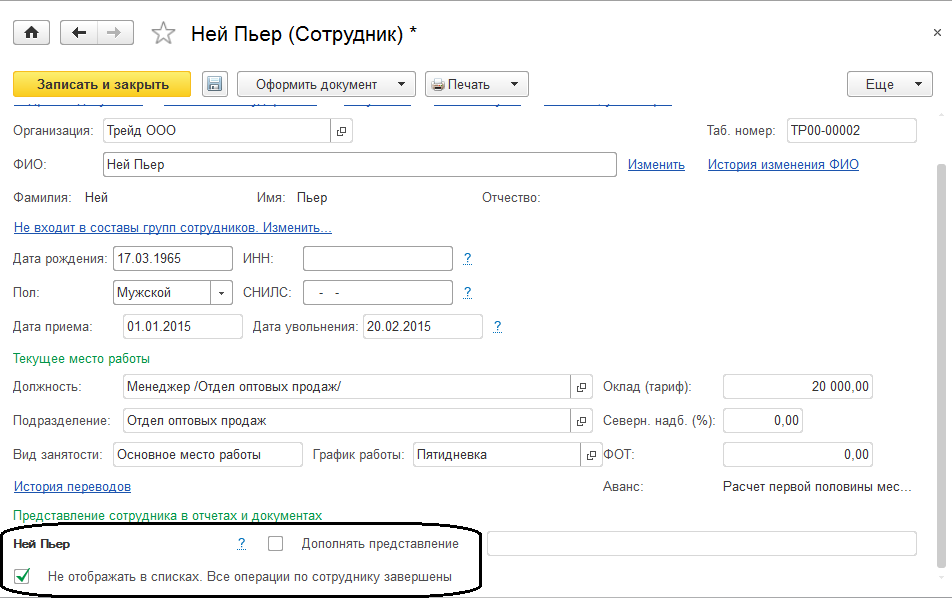Click the Home icon button
This screenshot has width=952, height=598.
pyautogui.click(x=32, y=33)
